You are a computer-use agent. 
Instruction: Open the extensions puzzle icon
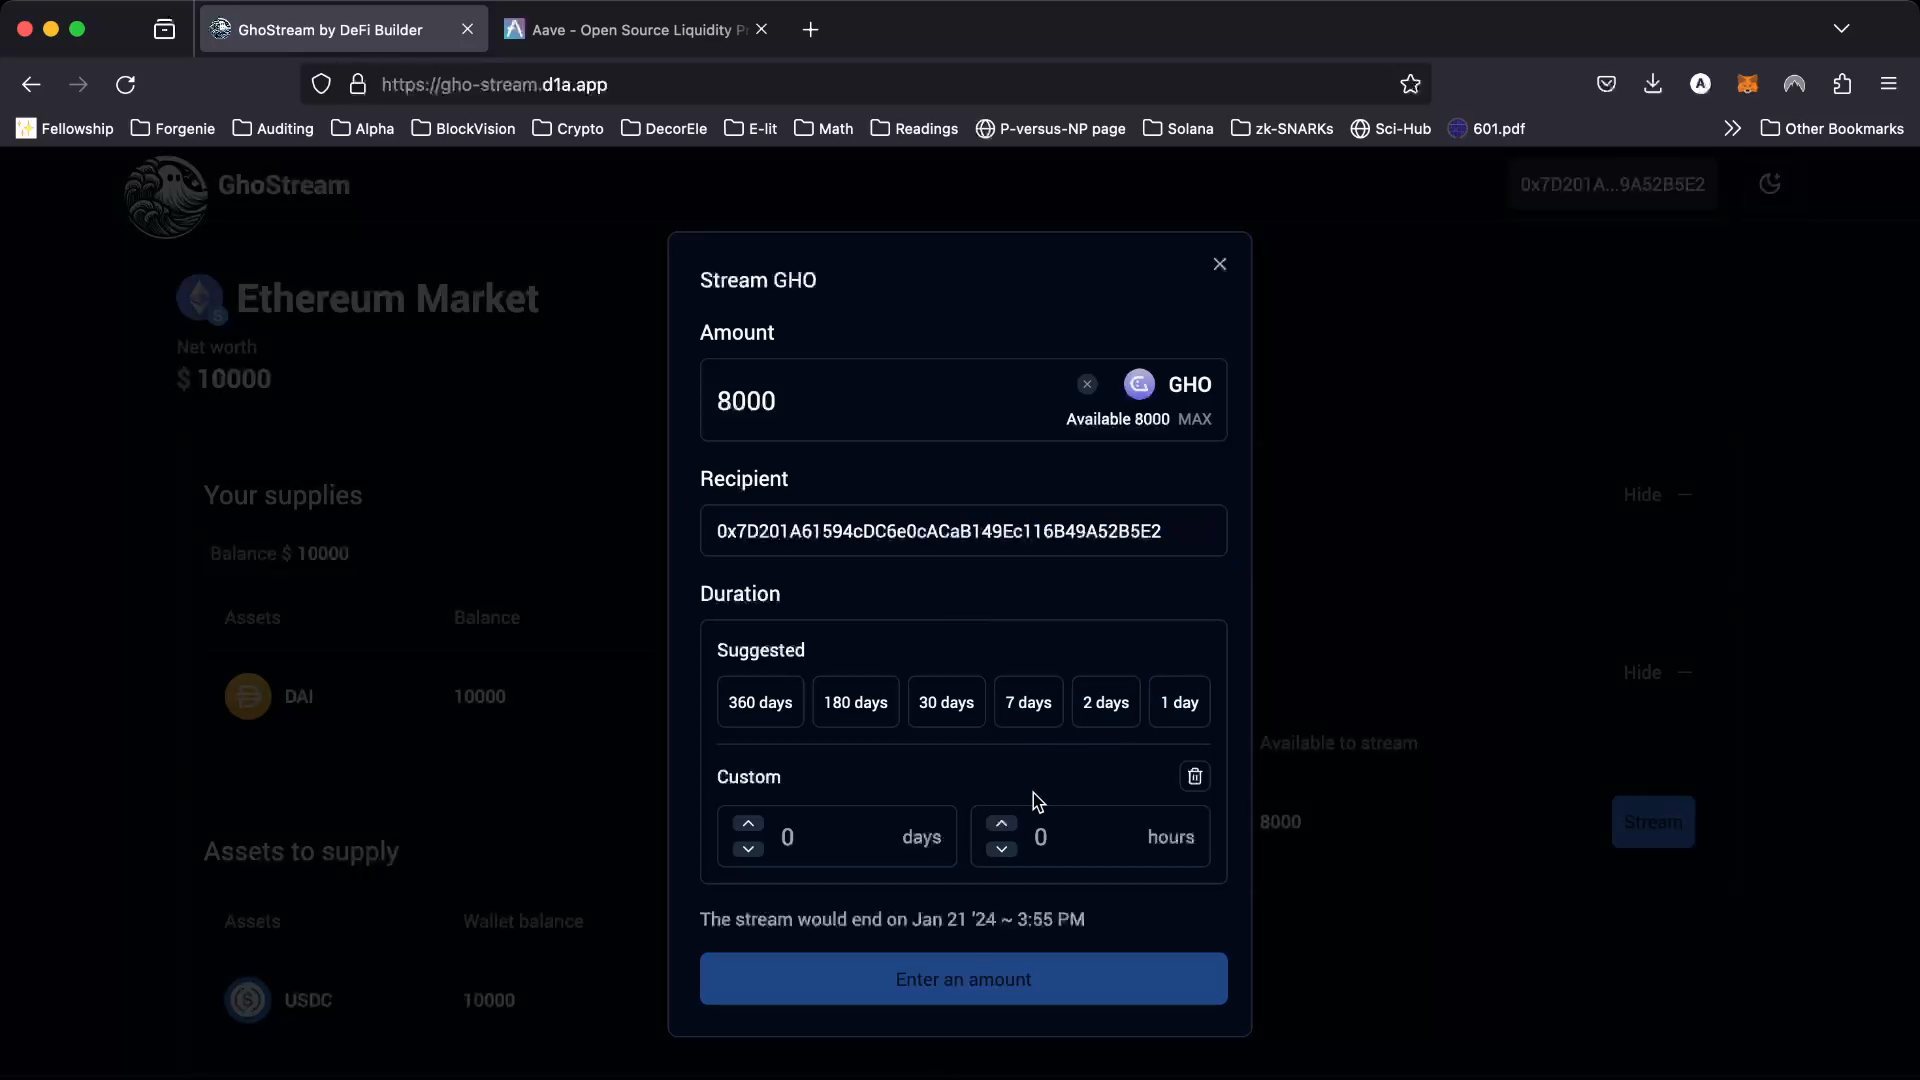[1842, 85]
